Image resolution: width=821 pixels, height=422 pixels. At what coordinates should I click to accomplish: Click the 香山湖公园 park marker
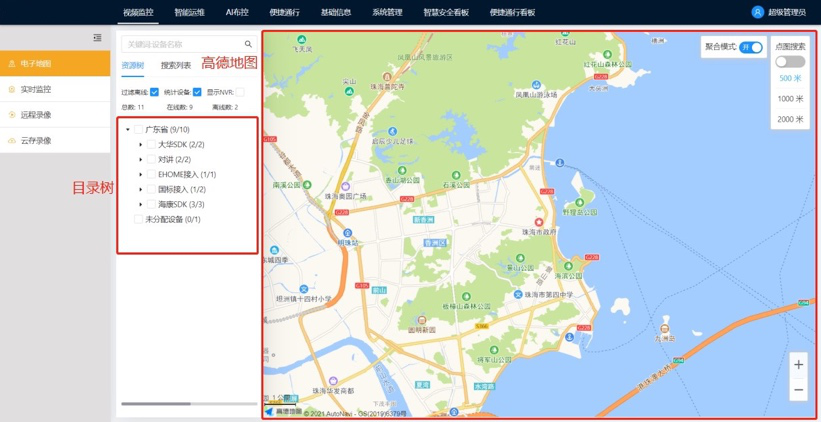point(402,170)
